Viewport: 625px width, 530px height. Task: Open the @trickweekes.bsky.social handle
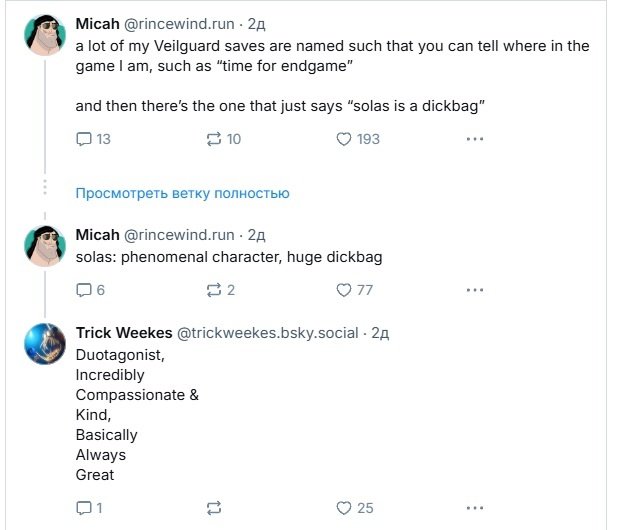(x=267, y=333)
